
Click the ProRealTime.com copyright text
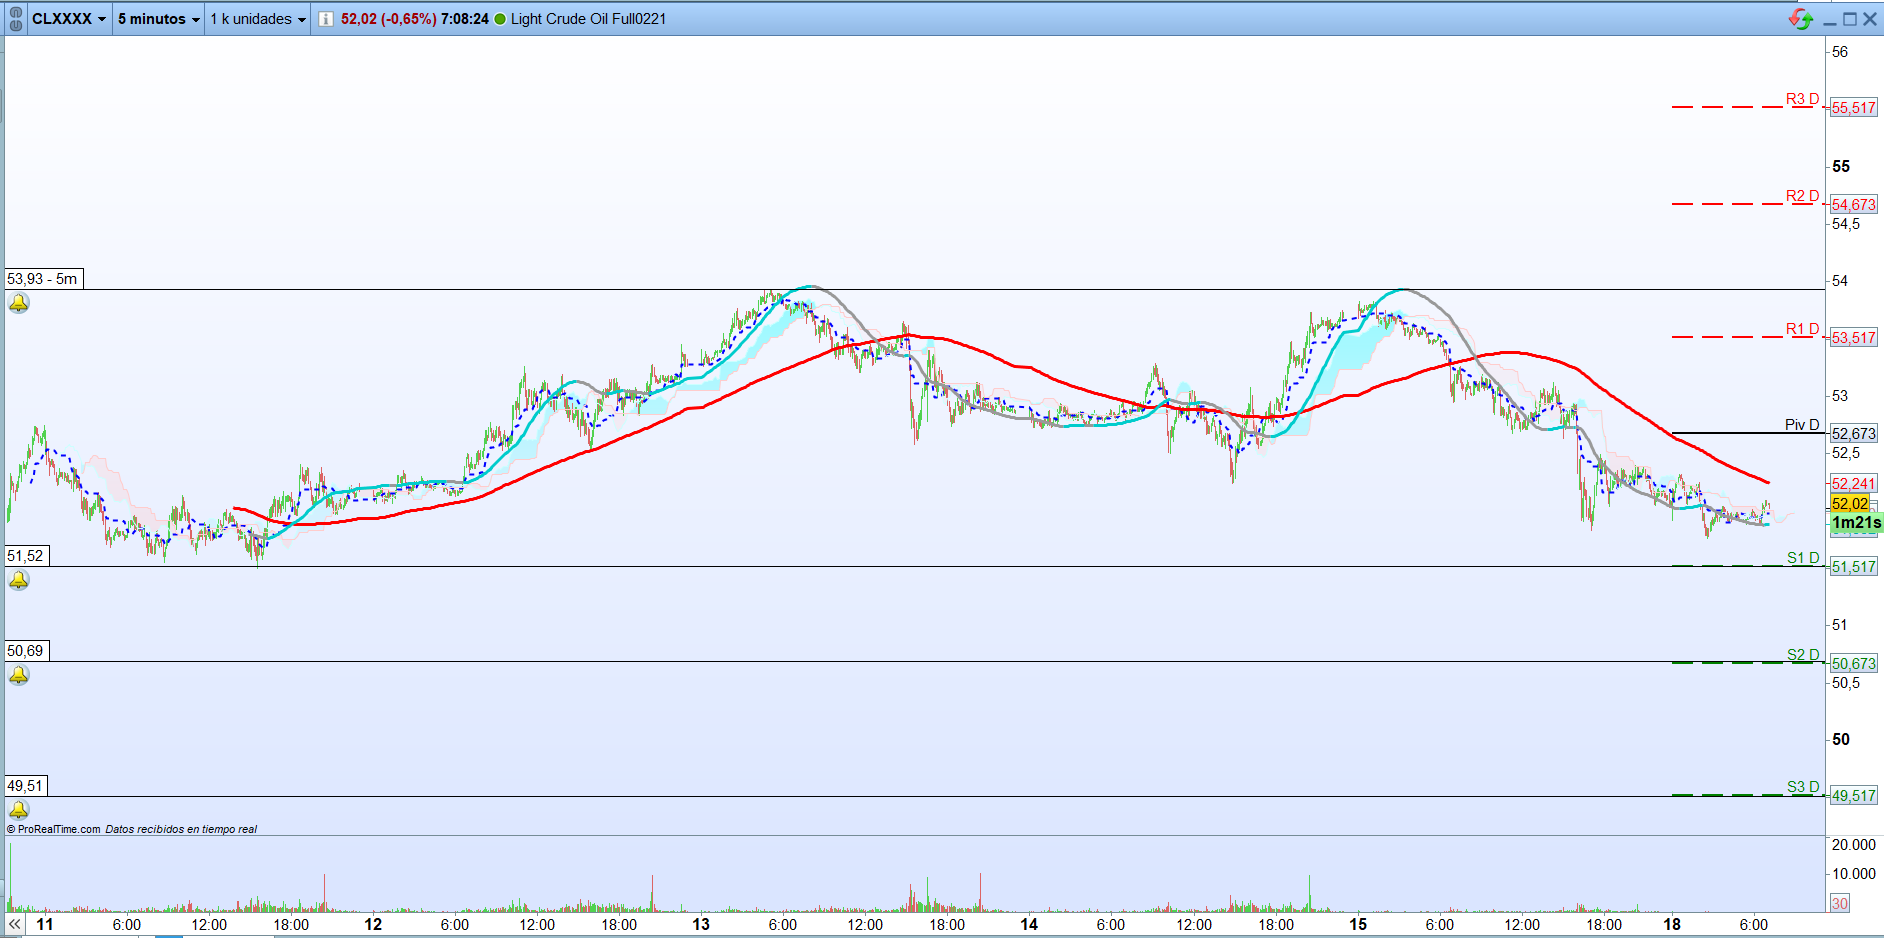click(x=54, y=829)
